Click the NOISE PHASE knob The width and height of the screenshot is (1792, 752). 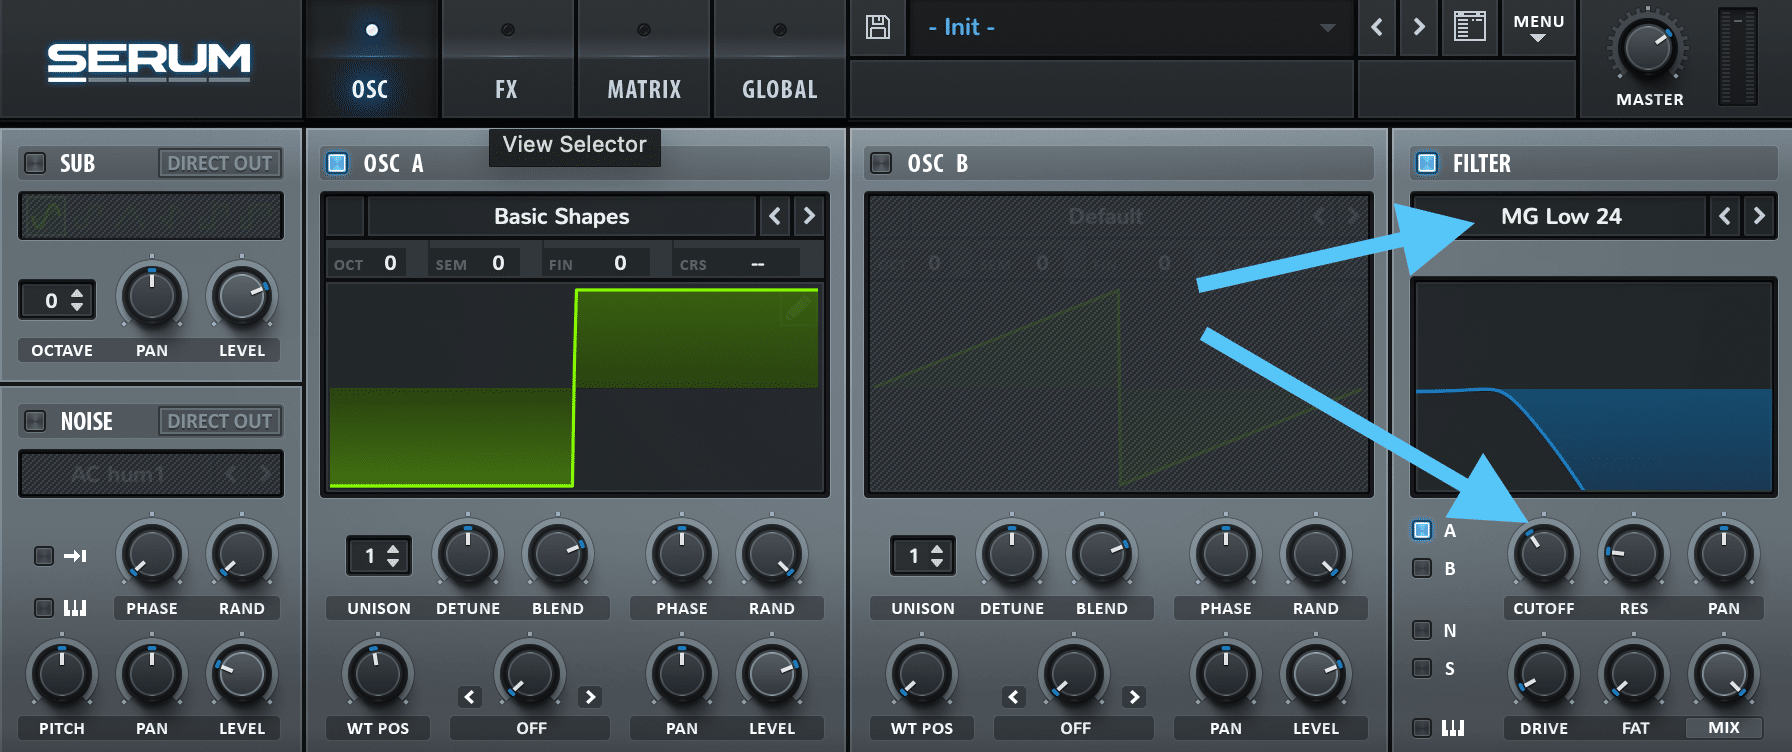point(152,554)
